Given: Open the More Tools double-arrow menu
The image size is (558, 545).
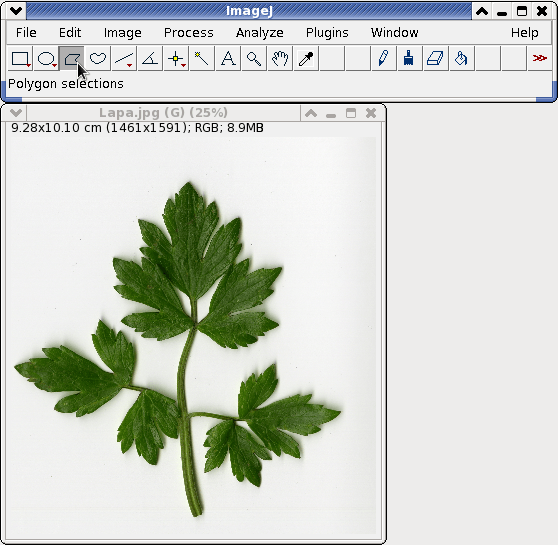Looking at the screenshot, I should coord(539,59).
